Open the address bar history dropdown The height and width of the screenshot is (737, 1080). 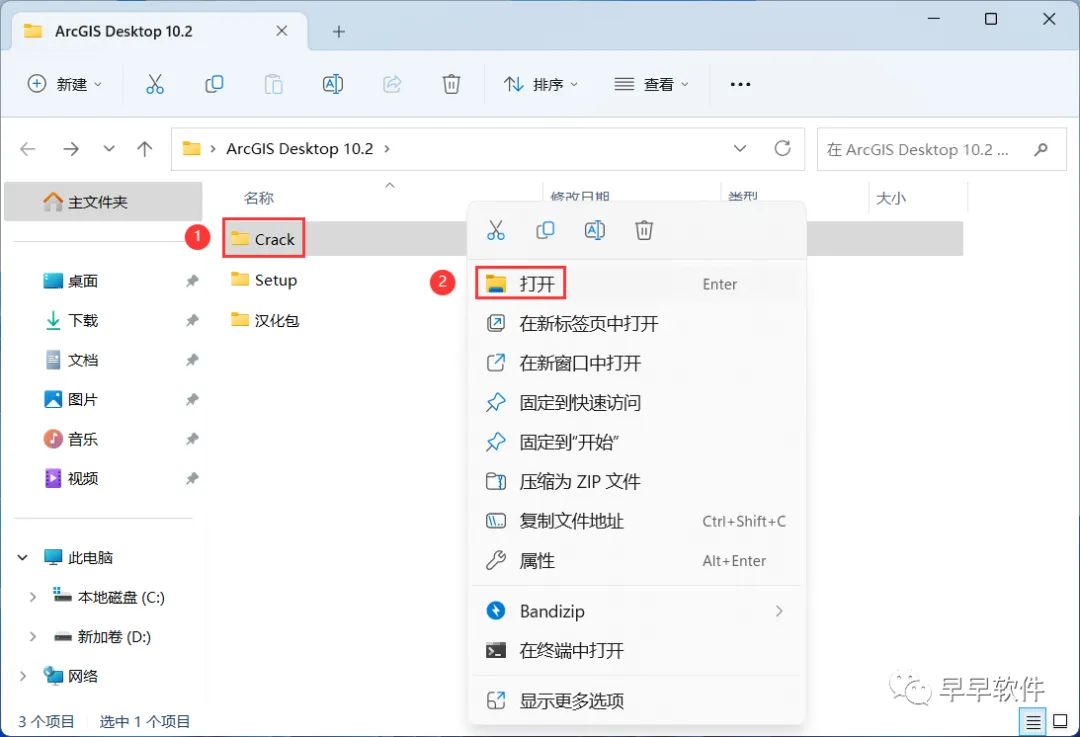[x=740, y=148]
